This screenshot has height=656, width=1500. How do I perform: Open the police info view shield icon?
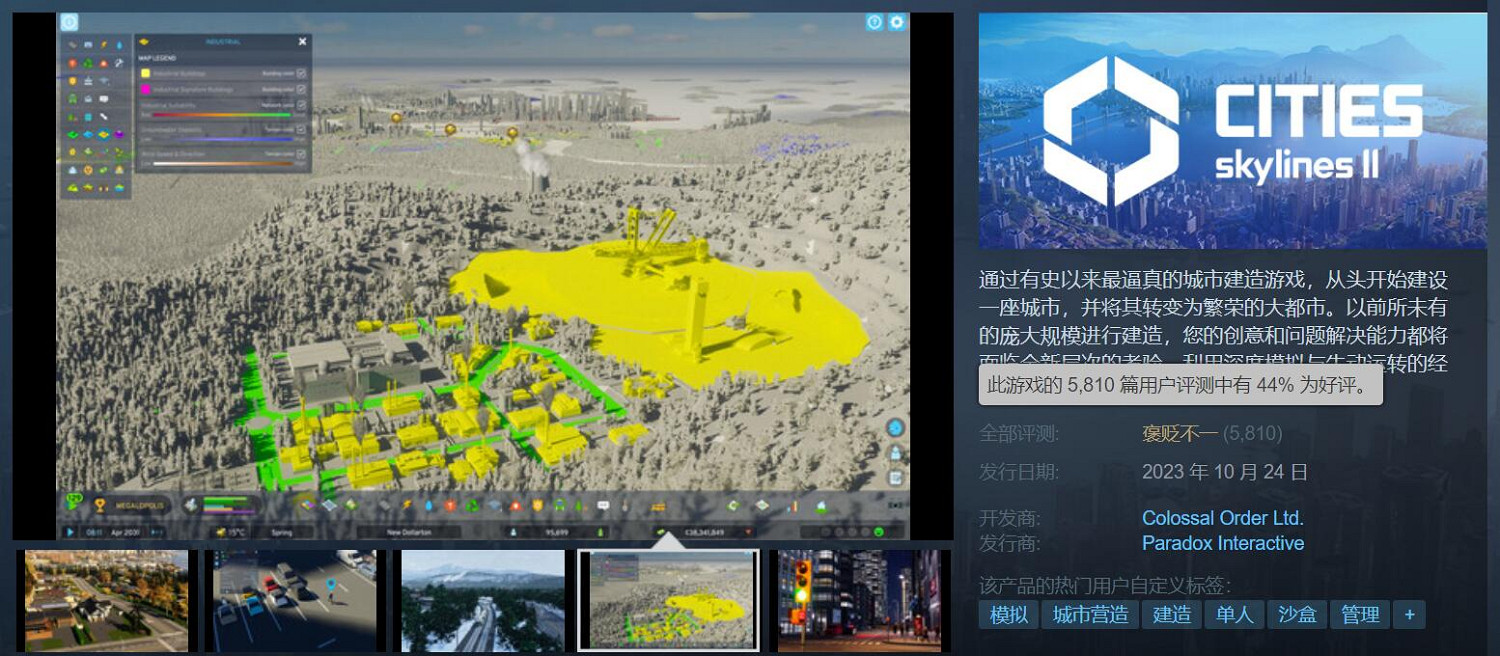537,505
